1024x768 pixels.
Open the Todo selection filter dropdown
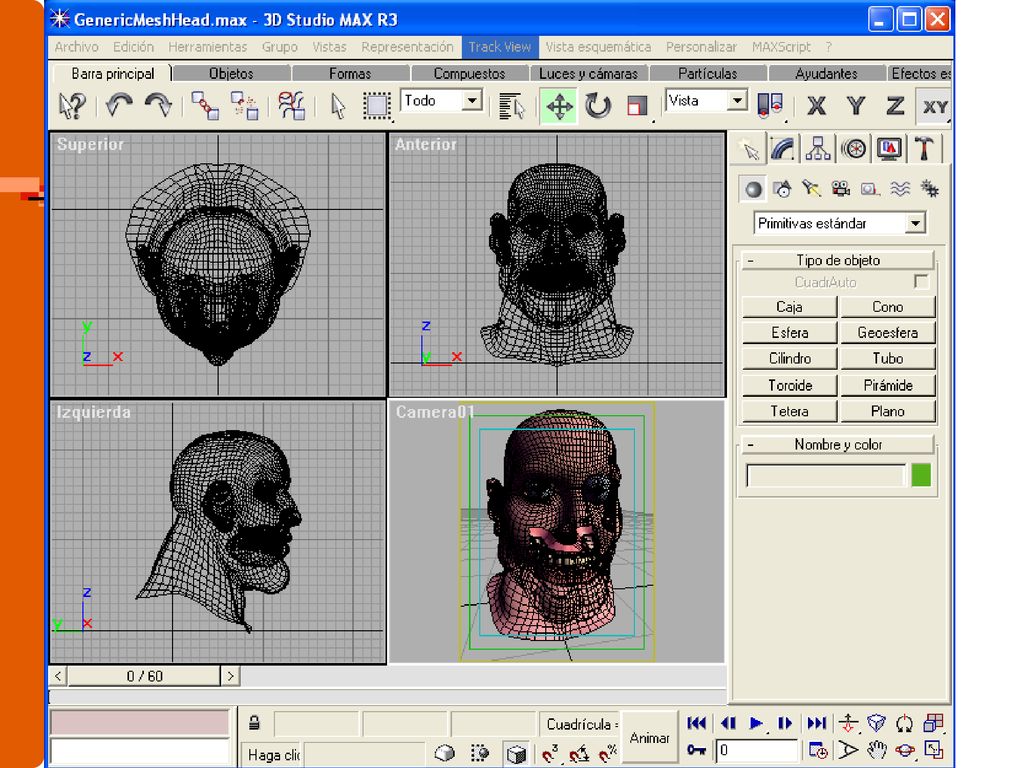tap(472, 101)
